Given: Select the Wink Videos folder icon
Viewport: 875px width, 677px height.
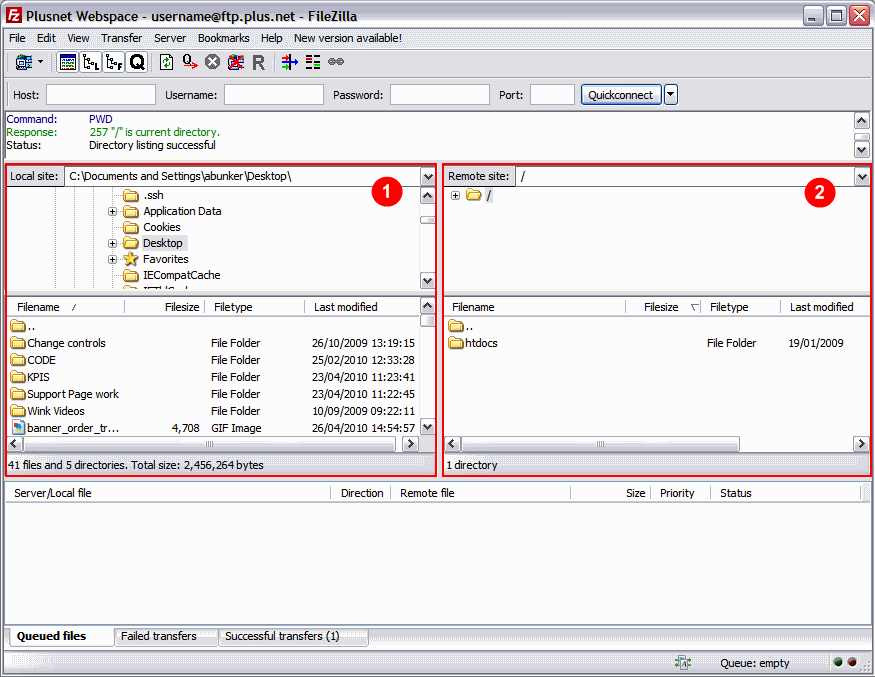Looking at the screenshot, I should pyautogui.click(x=18, y=411).
